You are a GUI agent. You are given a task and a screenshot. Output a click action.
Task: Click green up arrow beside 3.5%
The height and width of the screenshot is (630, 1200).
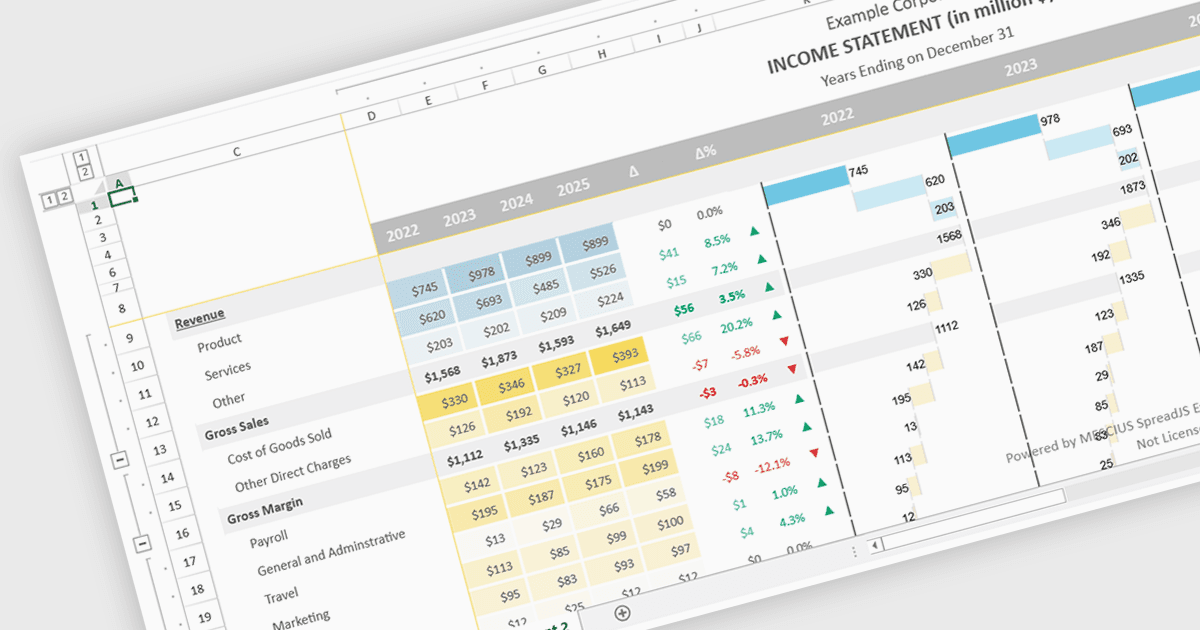770,286
